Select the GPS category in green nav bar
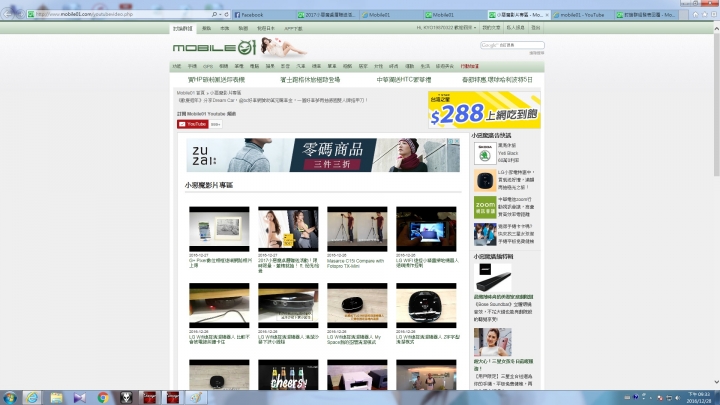Screen dimensions: 720x405 (208, 67)
